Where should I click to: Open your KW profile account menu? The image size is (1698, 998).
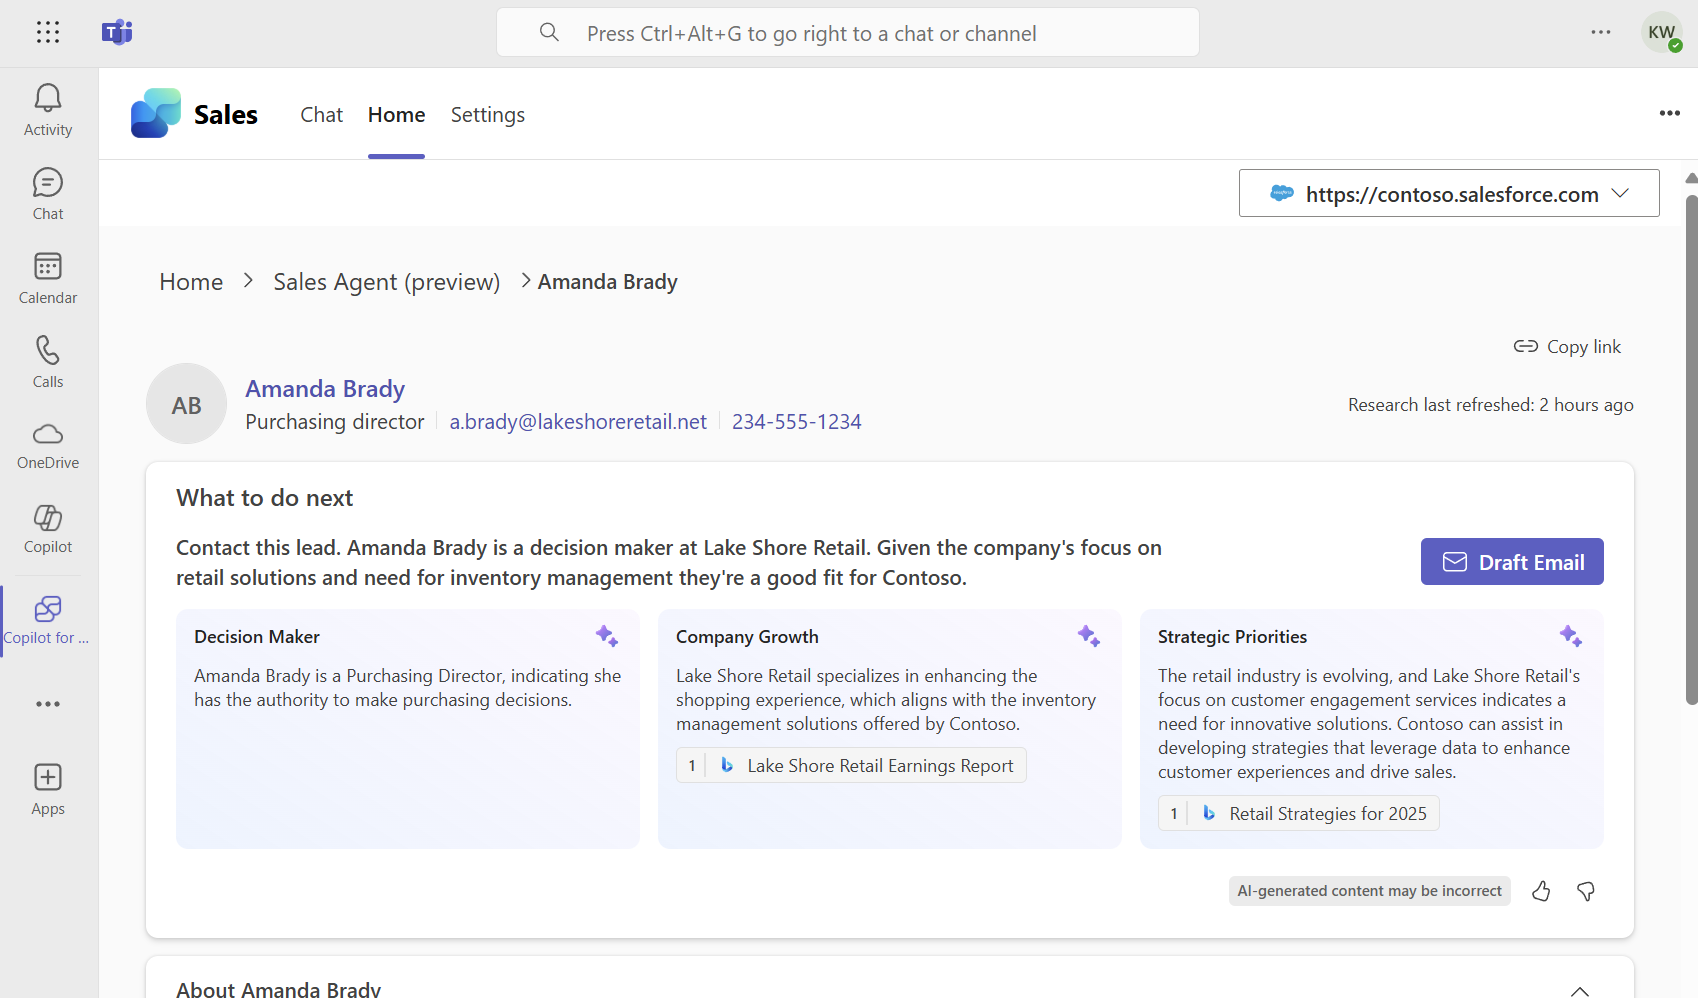click(x=1661, y=32)
